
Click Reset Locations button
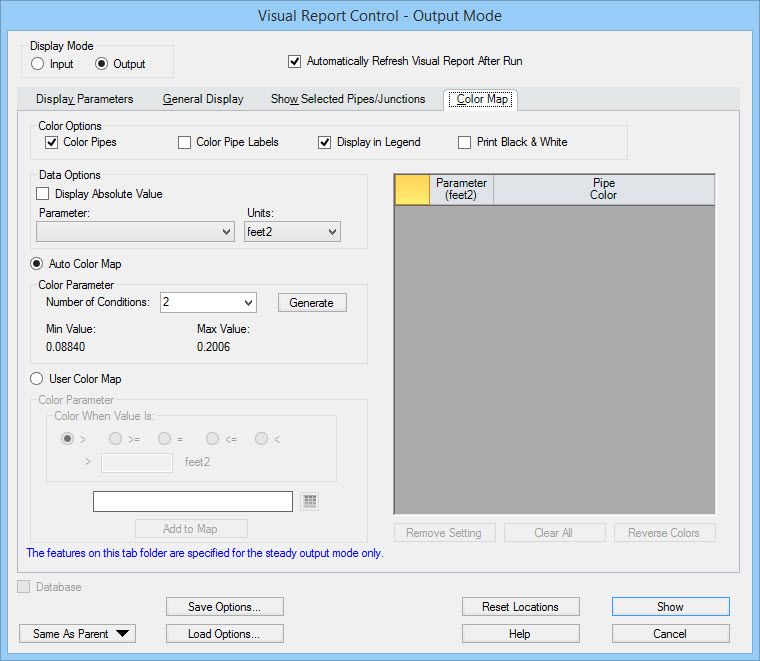tap(521, 607)
